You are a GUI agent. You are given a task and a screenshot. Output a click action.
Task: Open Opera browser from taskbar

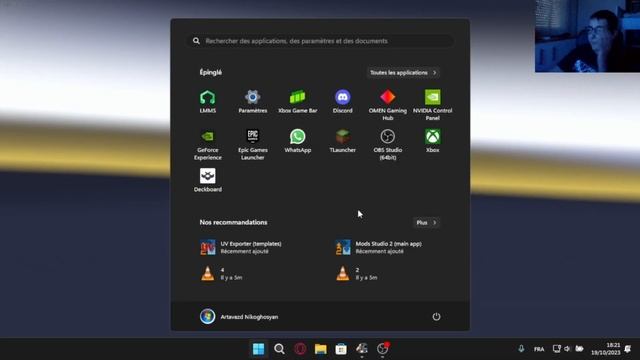(x=300, y=349)
